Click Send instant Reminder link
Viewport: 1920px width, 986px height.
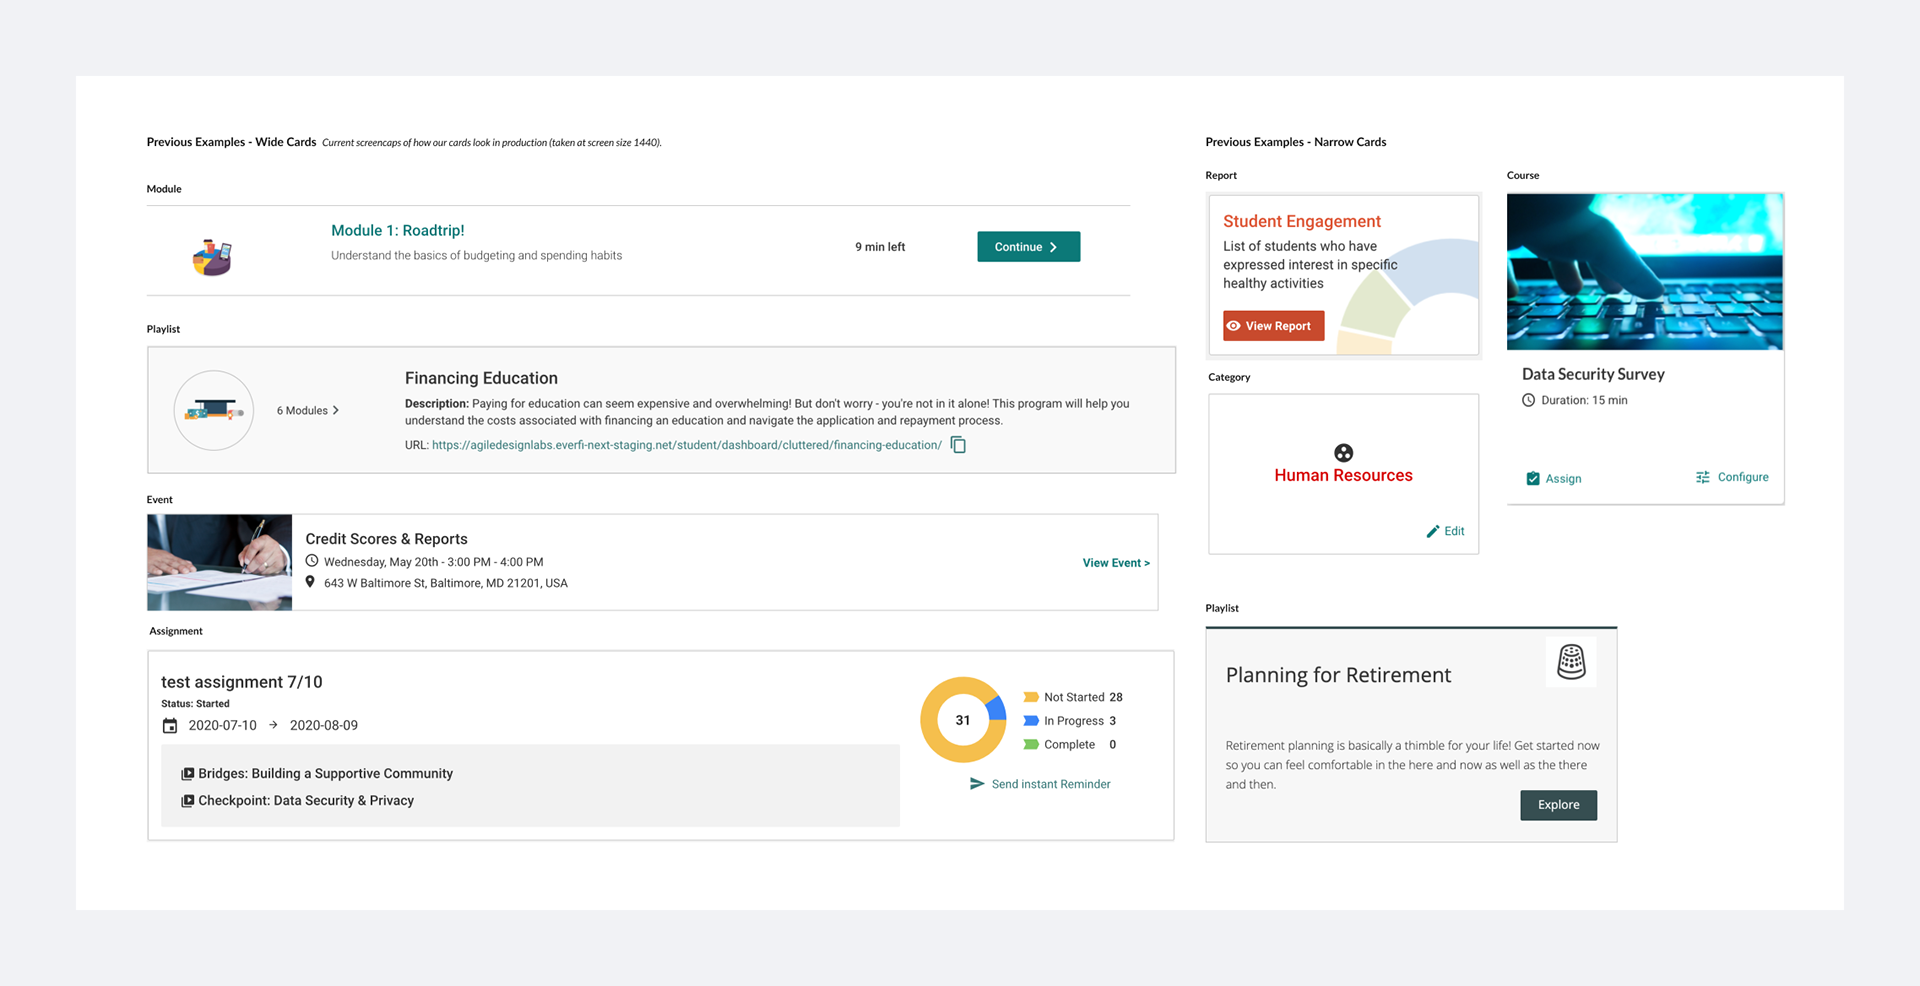[1051, 784]
